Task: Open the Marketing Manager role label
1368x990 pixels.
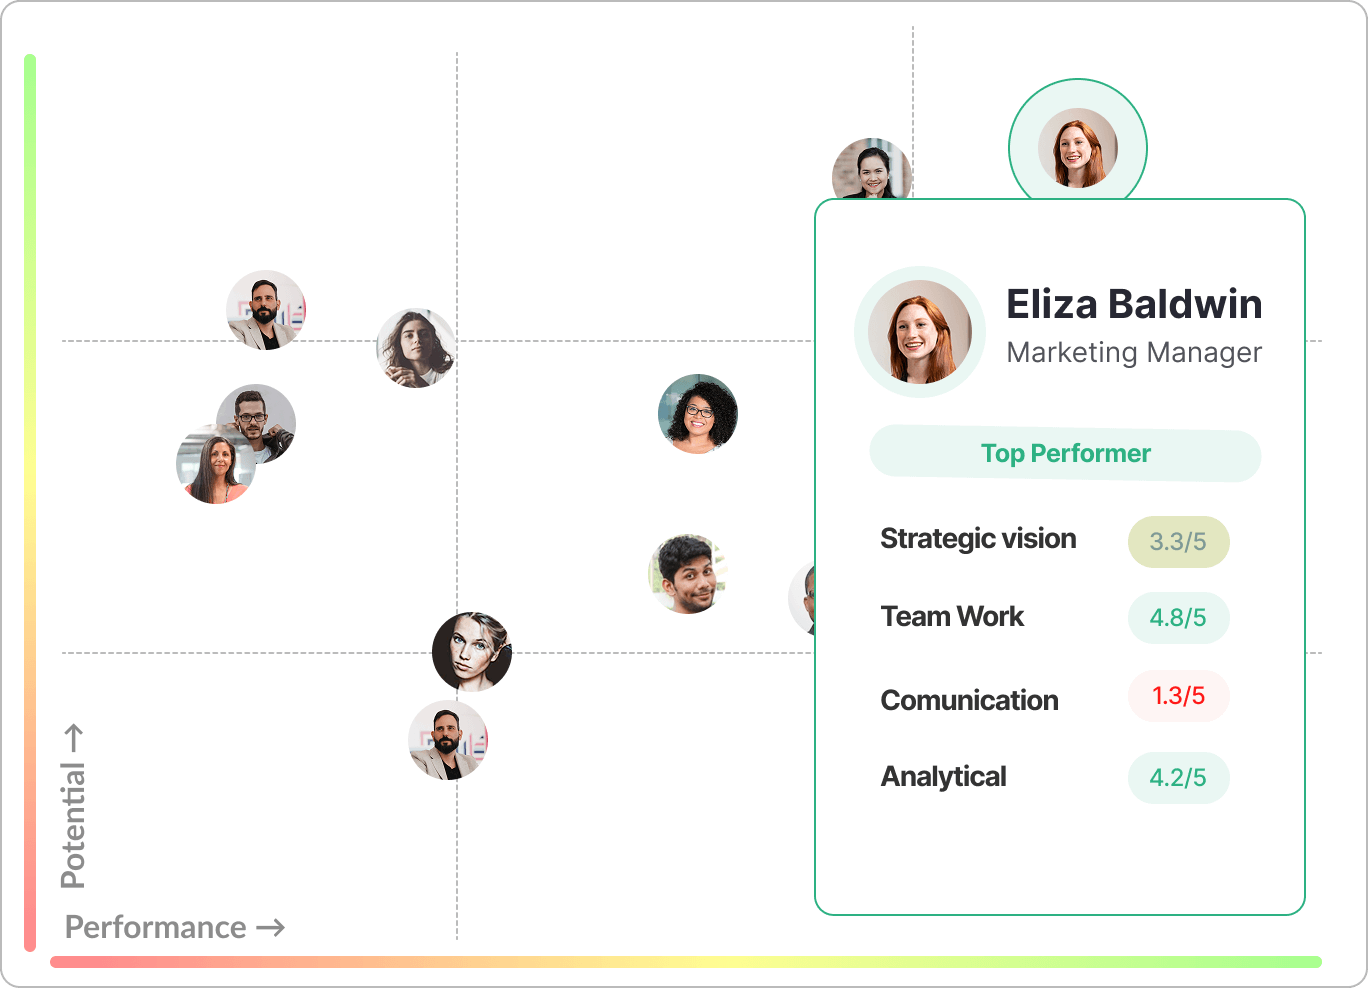Action: [x=1135, y=352]
